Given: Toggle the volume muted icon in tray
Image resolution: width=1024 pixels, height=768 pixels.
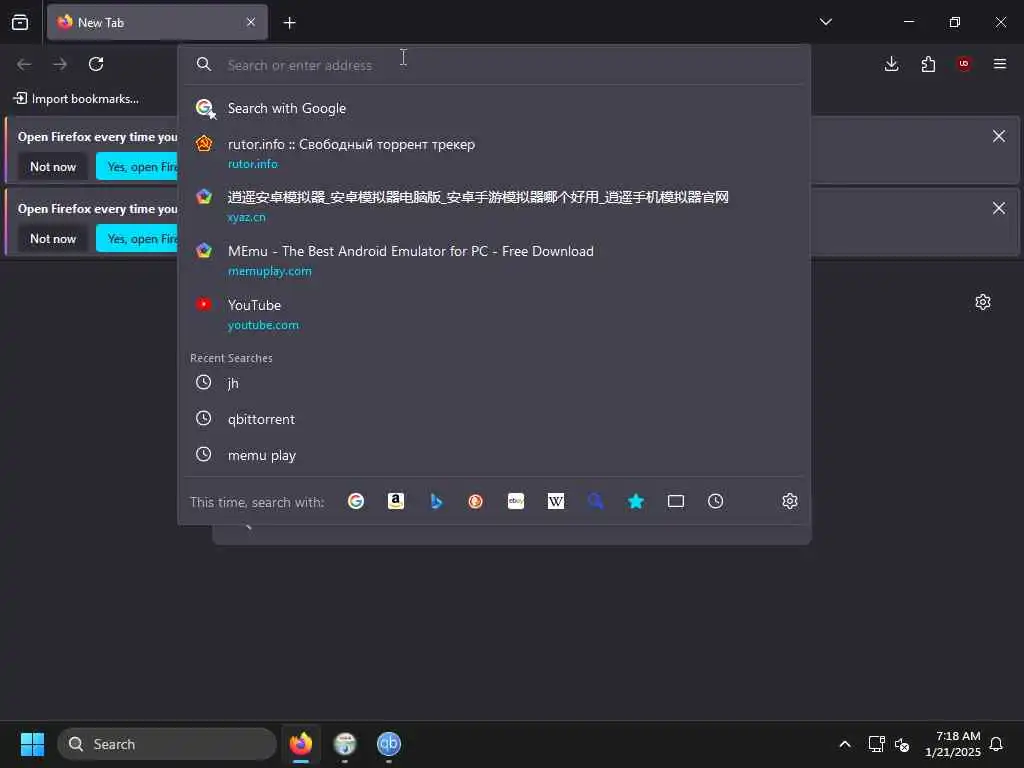Looking at the screenshot, I should point(903,744).
